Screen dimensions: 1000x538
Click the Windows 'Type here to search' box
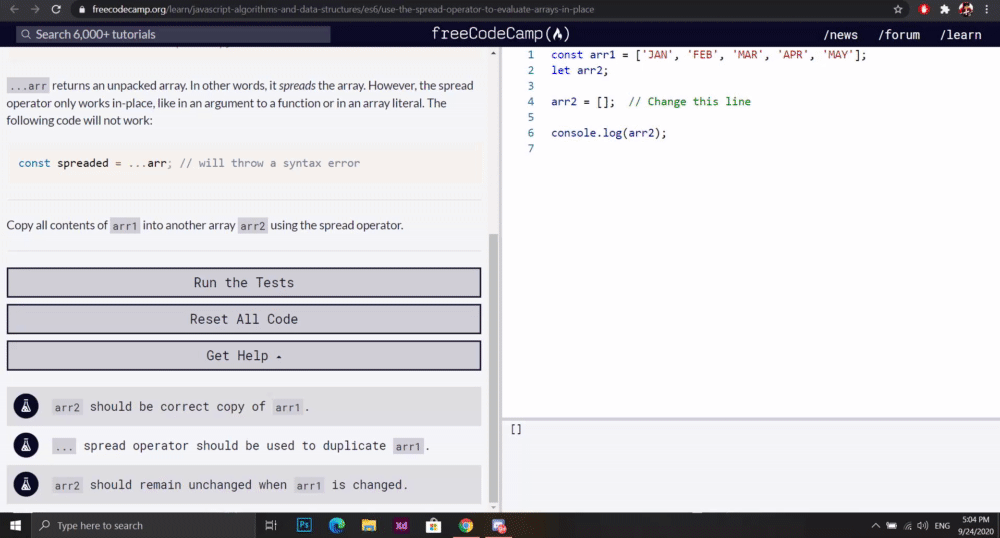(x=143, y=525)
